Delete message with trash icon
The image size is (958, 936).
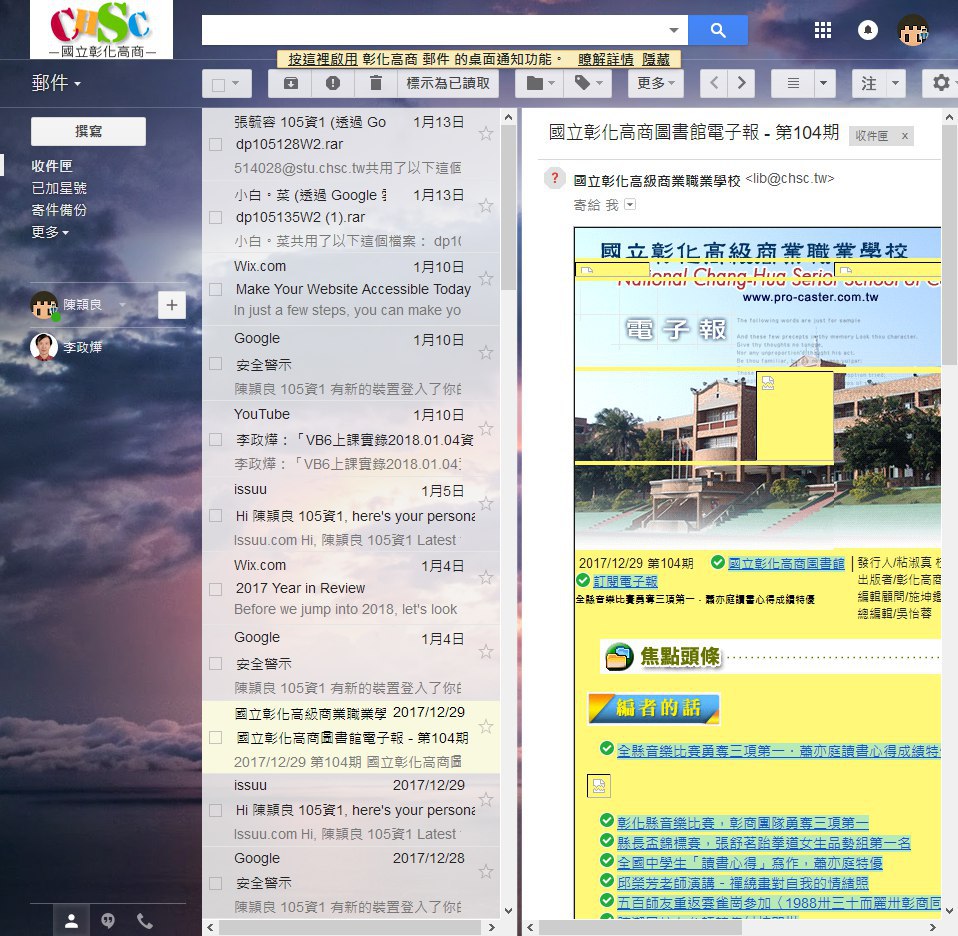tap(376, 83)
